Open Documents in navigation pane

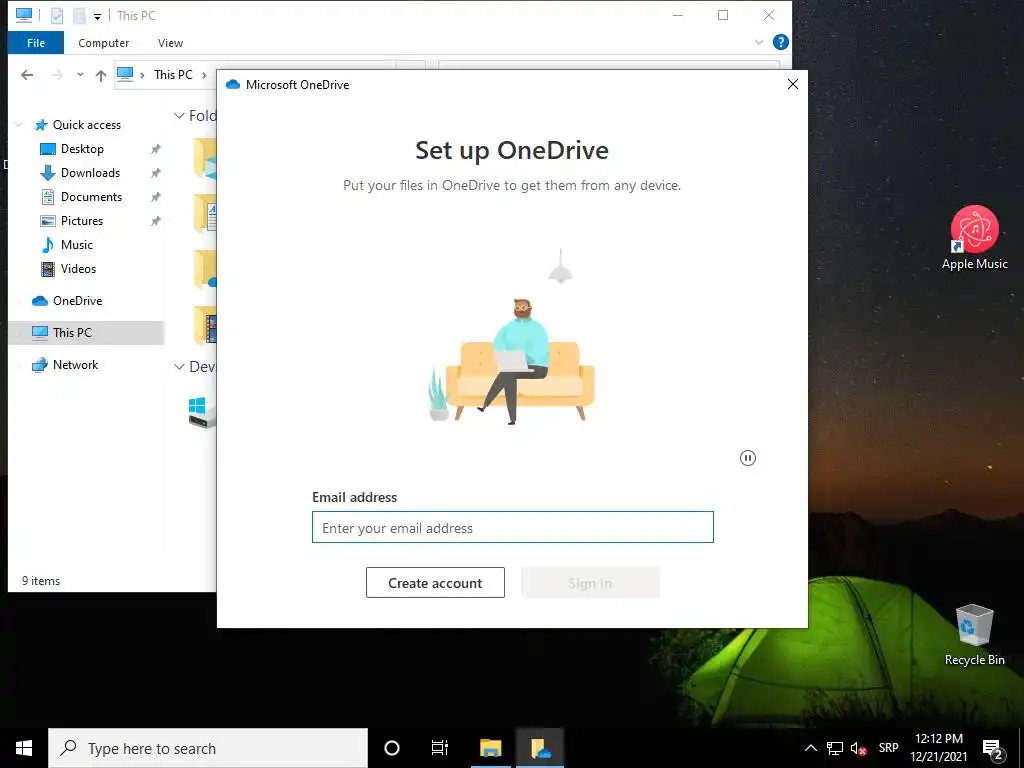click(91, 197)
